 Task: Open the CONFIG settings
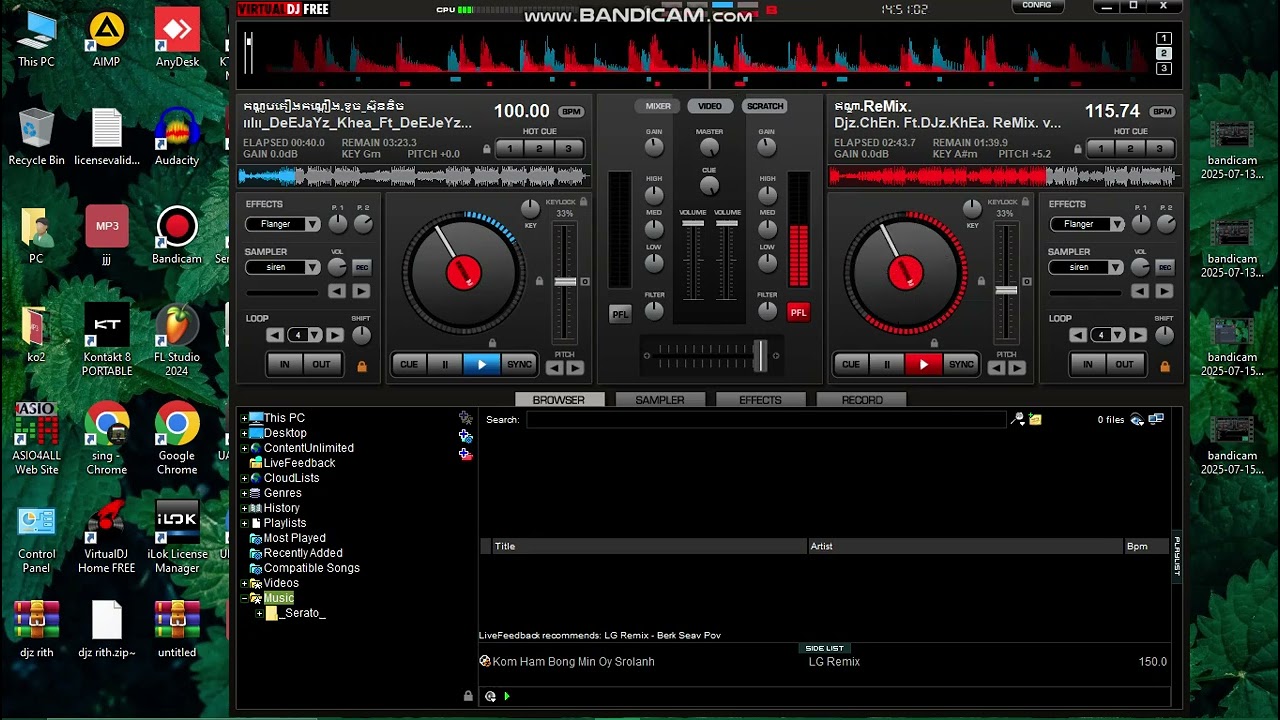click(x=1037, y=6)
